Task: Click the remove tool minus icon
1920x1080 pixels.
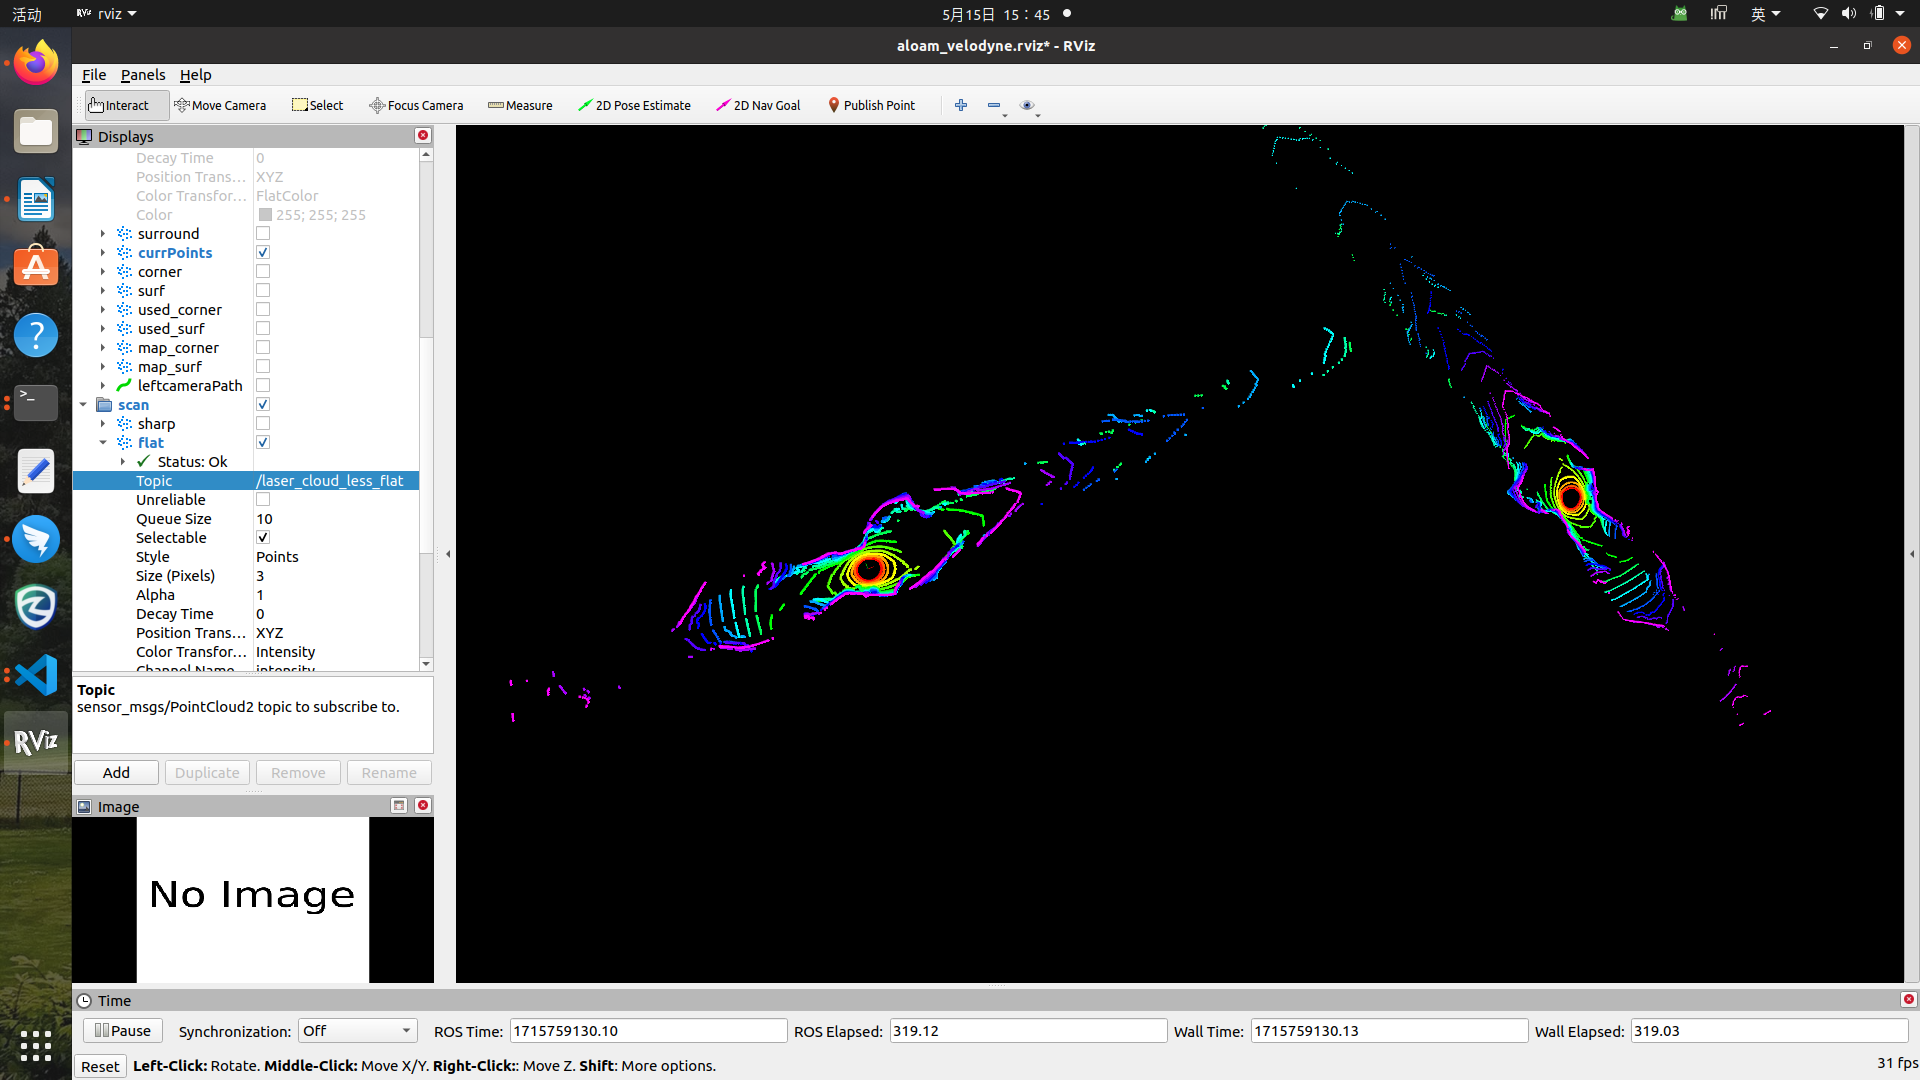Action: coord(994,105)
